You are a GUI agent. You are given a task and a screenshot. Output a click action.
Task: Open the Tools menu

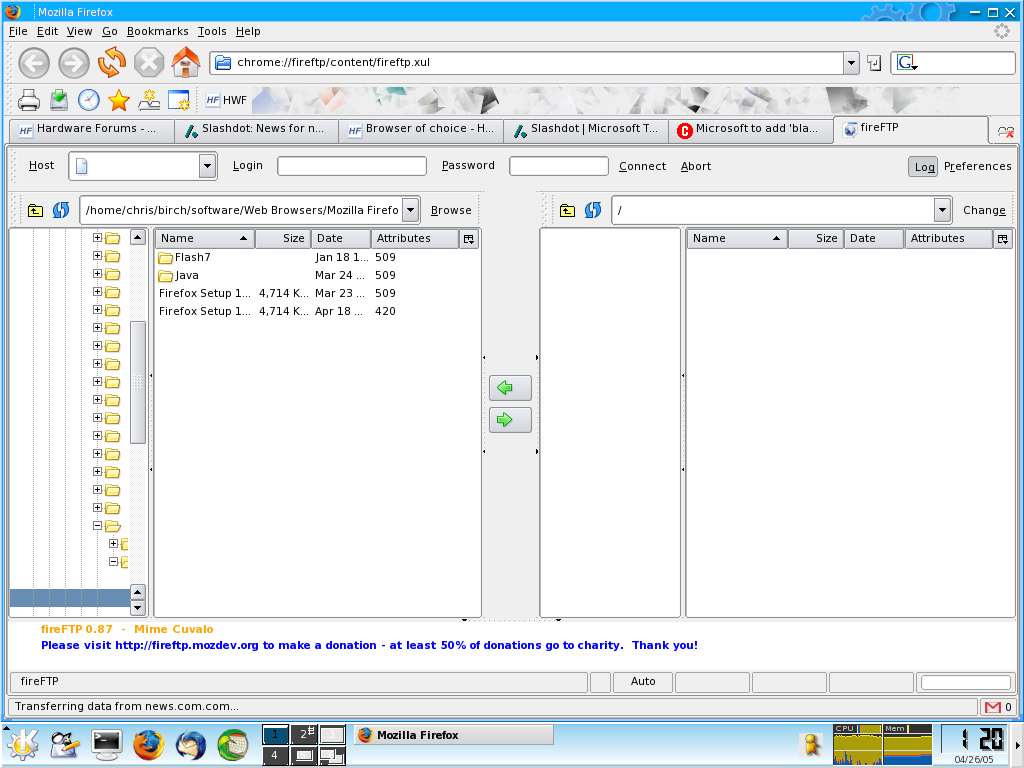click(212, 31)
